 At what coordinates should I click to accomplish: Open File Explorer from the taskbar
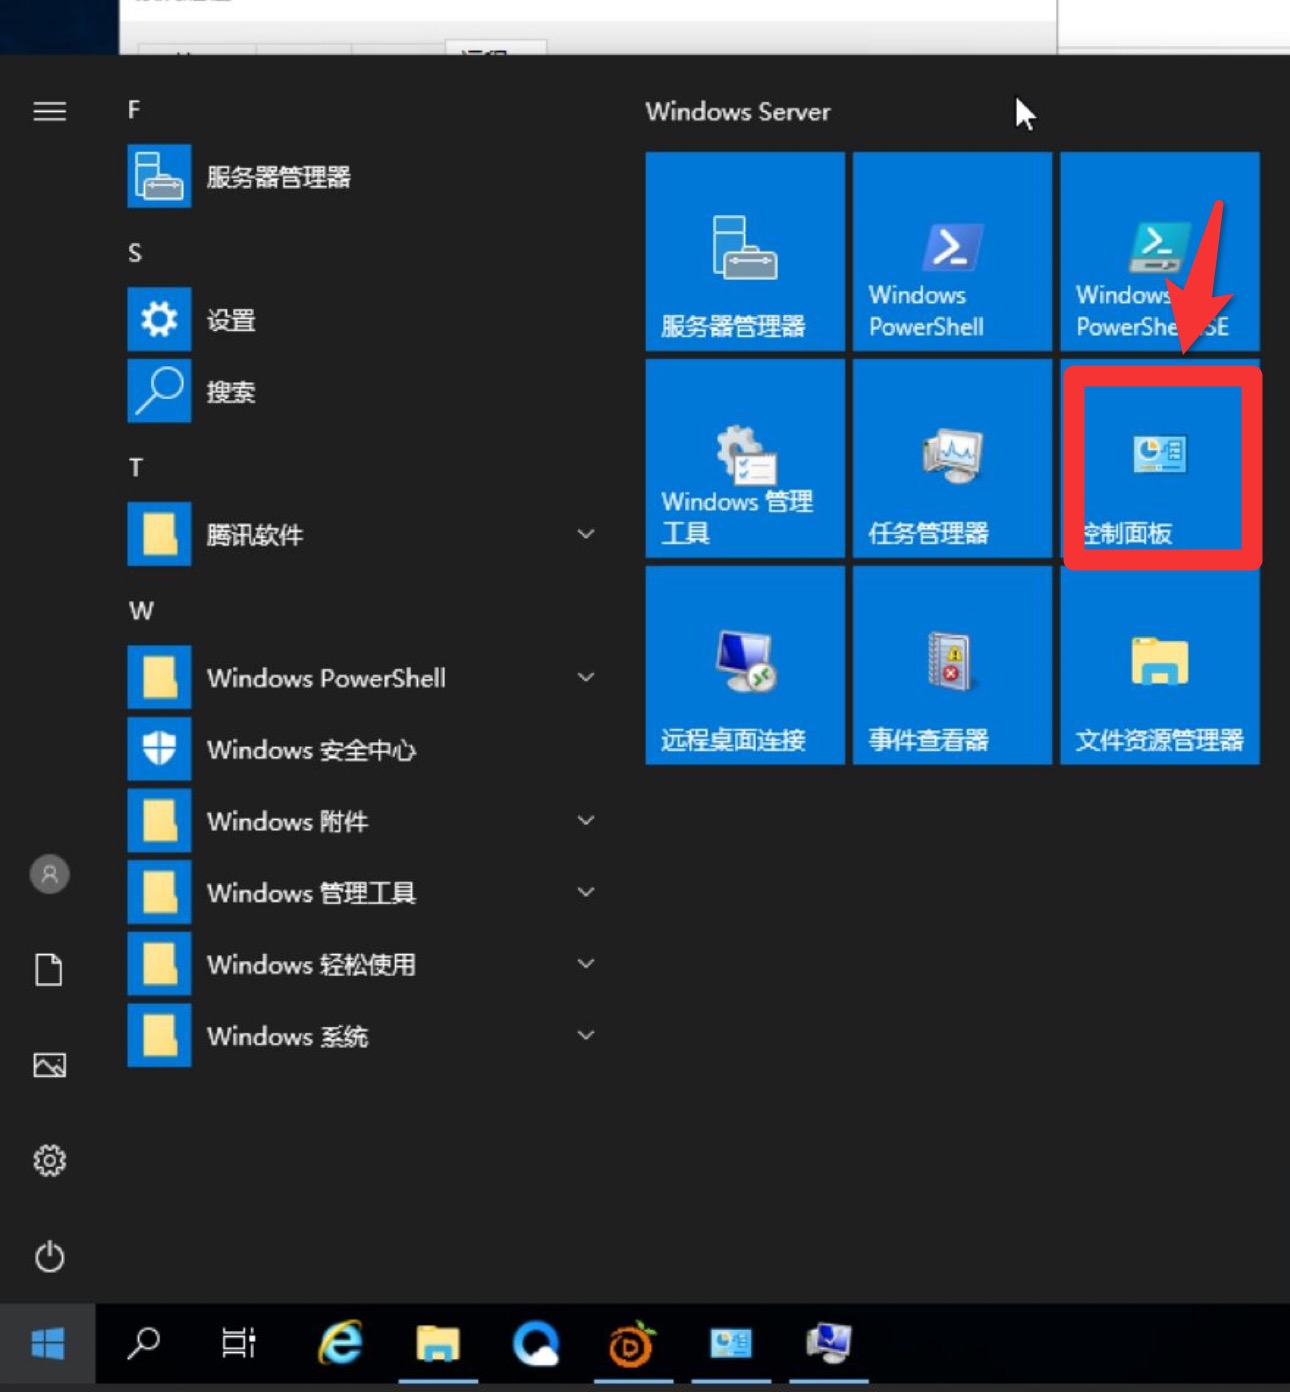point(437,1344)
